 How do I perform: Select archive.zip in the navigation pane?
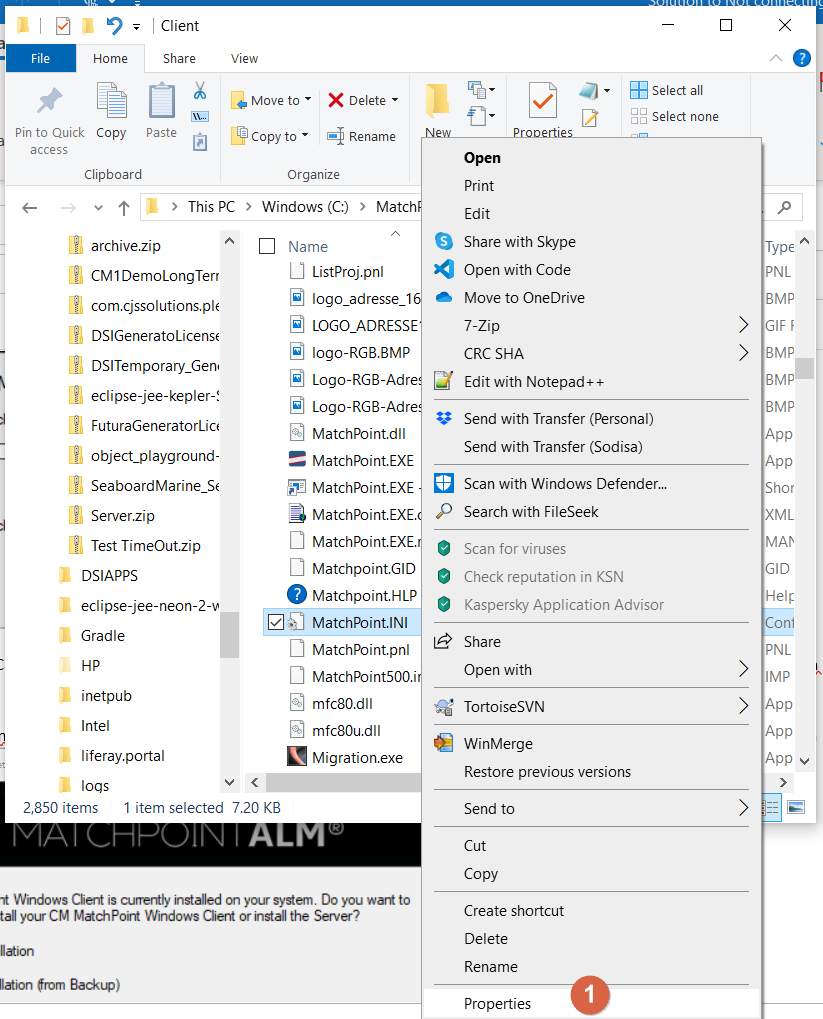pyautogui.click(x=125, y=246)
